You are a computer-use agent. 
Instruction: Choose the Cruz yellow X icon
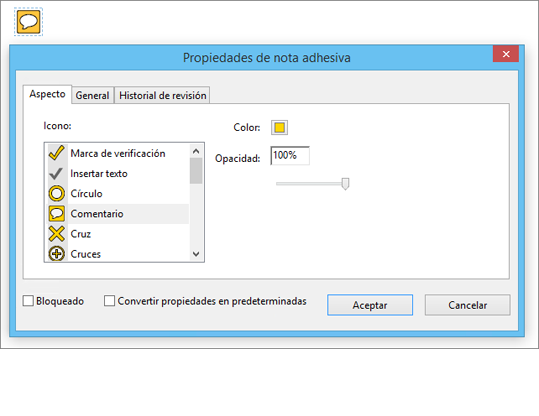pos(57,234)
